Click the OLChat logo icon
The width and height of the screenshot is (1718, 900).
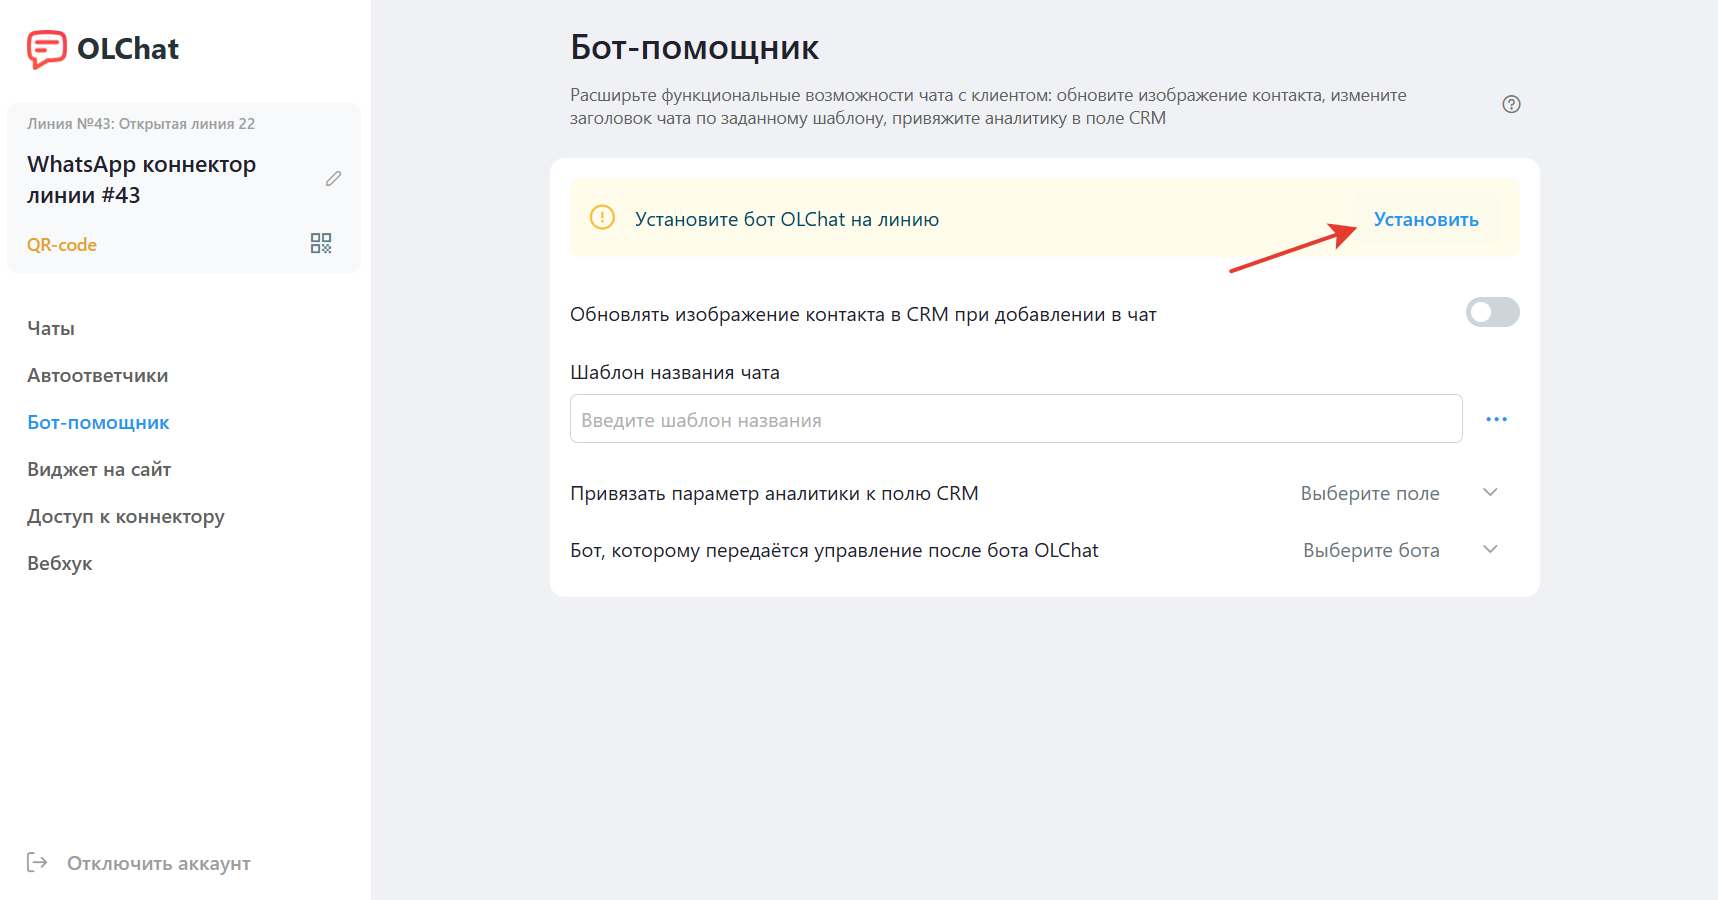[46, 49]
